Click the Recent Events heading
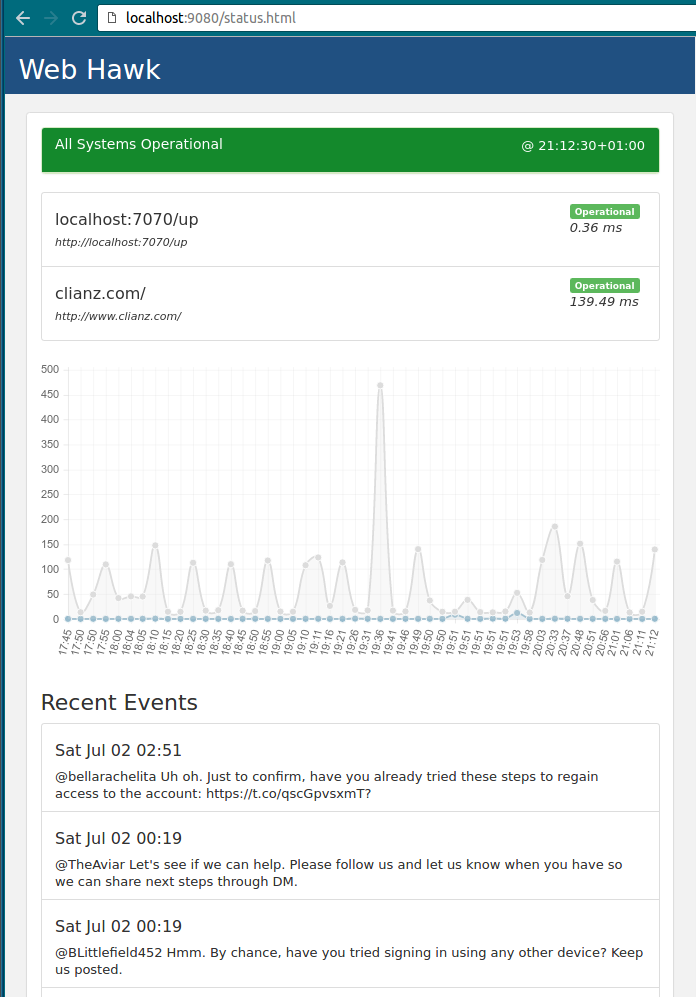This screenshot has width=696, height=997. tap(119, 702)
